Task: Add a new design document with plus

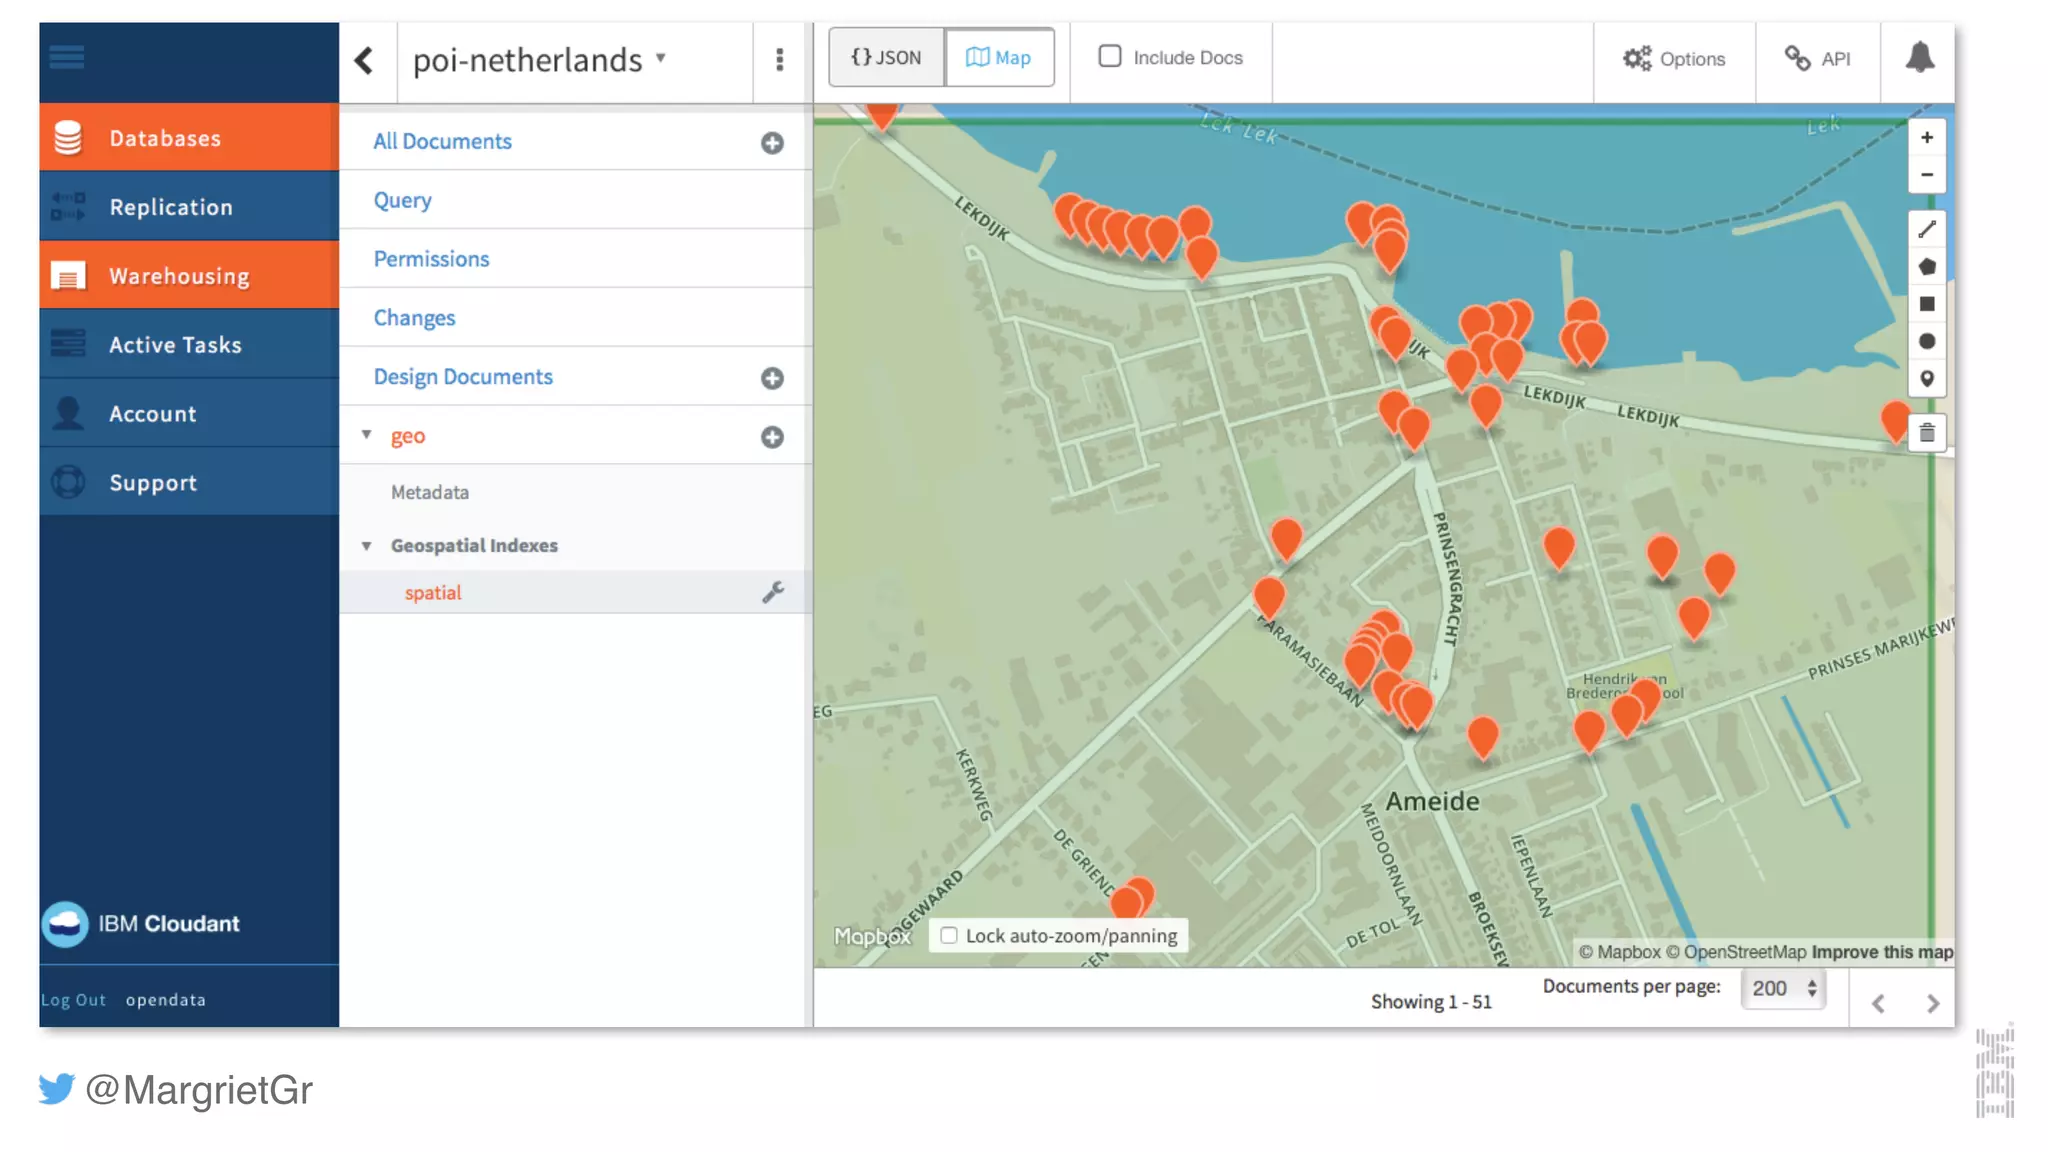Action: (x=772, y=378)
